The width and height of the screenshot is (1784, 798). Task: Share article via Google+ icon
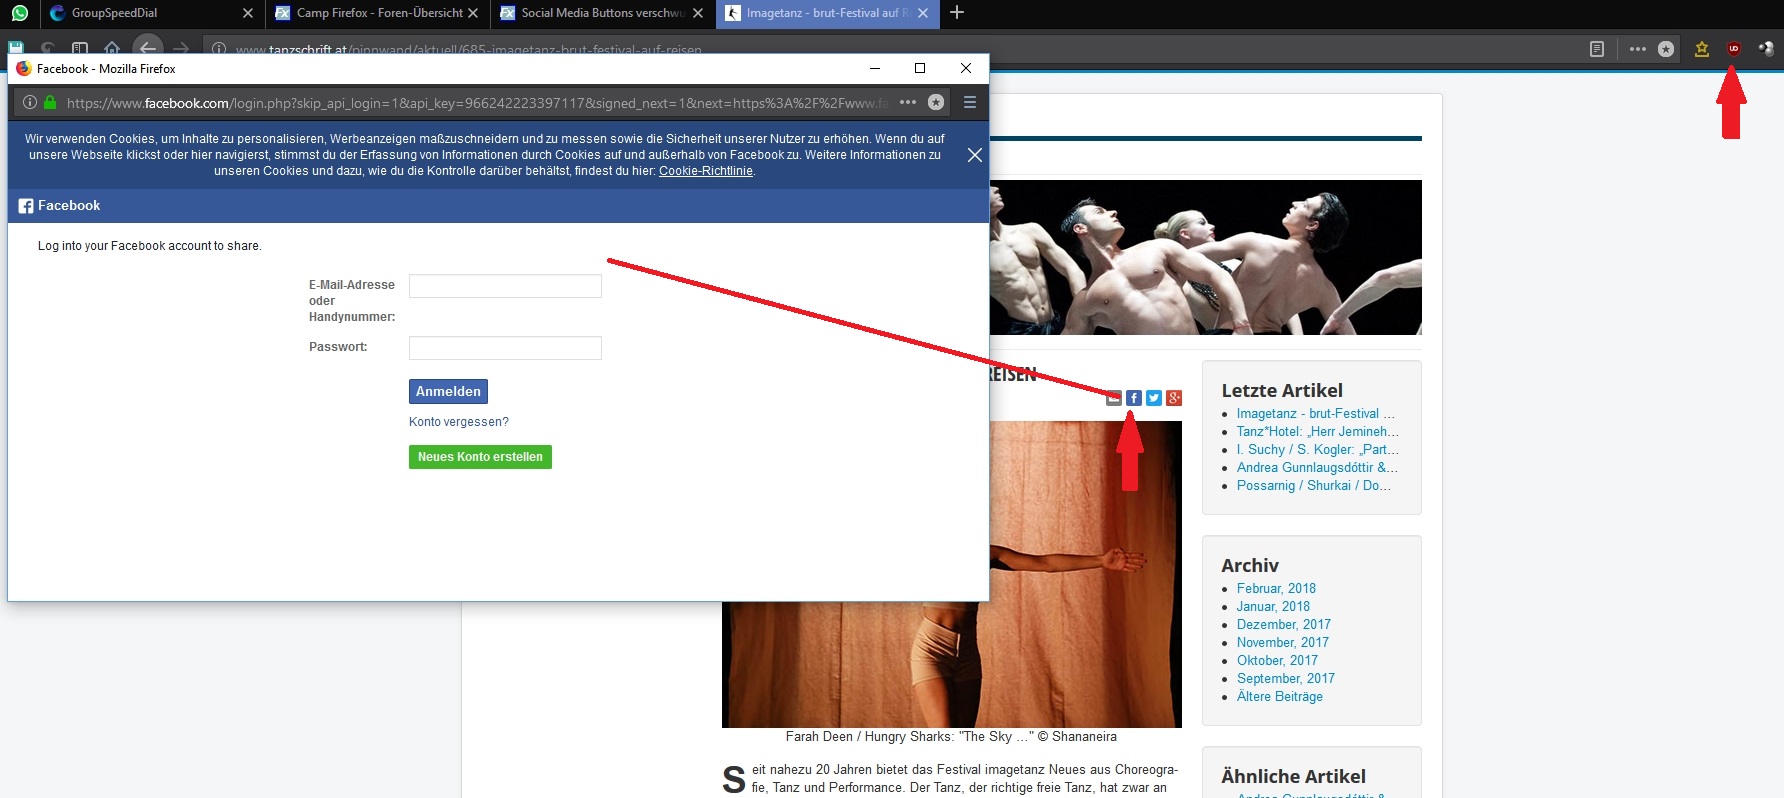point(1174,398)
